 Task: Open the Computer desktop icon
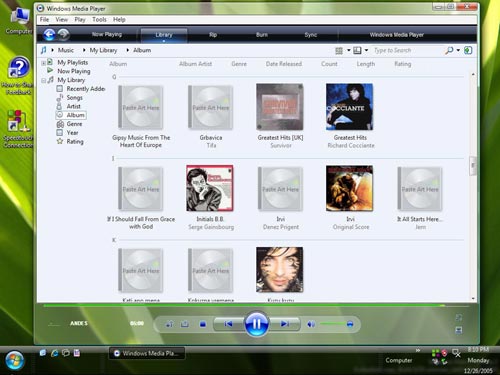coord(19,21)
